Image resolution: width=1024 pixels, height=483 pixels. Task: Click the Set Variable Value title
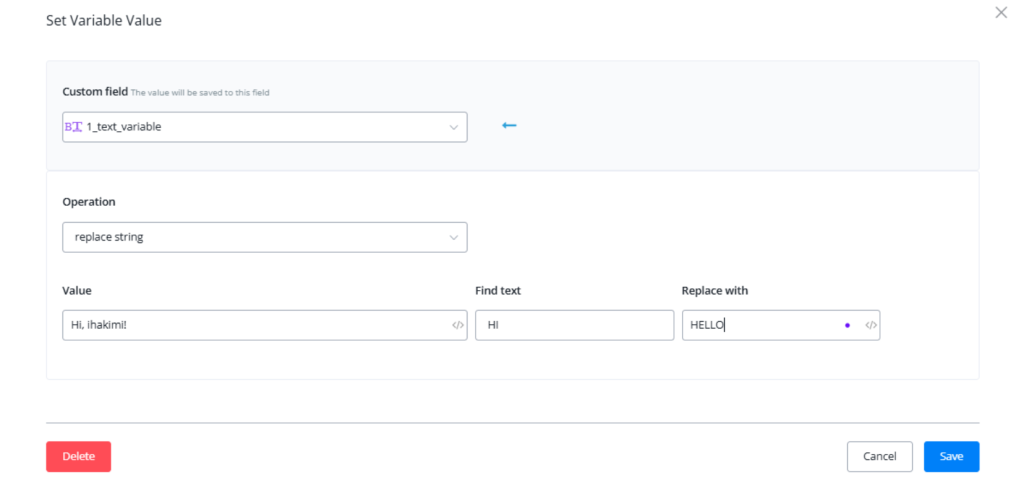(x=103, y=21)
